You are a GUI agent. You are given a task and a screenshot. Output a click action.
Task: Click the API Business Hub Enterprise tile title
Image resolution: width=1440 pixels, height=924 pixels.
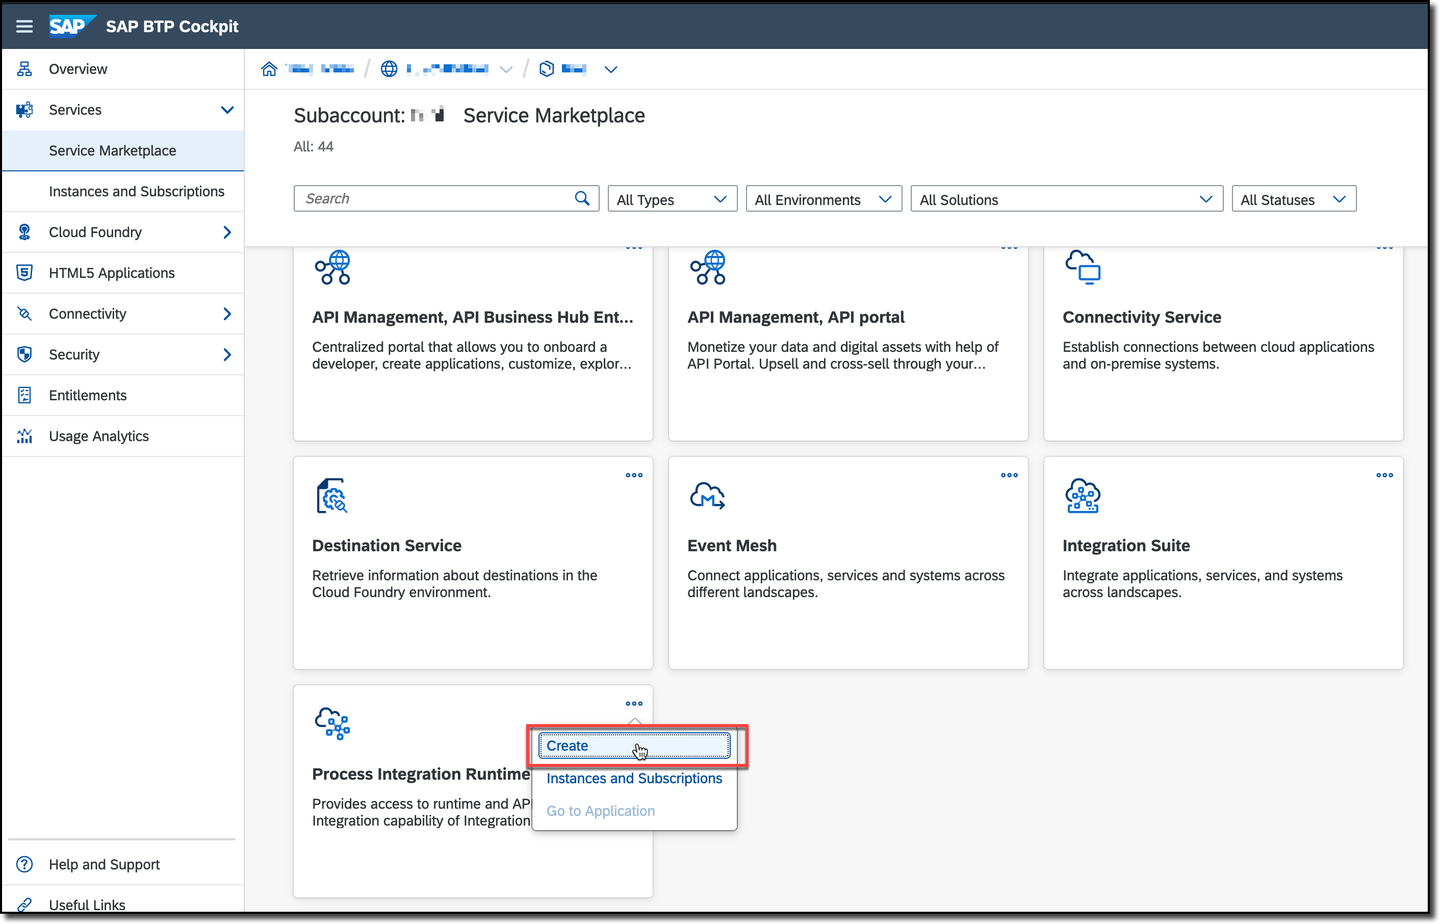[473, 318]
